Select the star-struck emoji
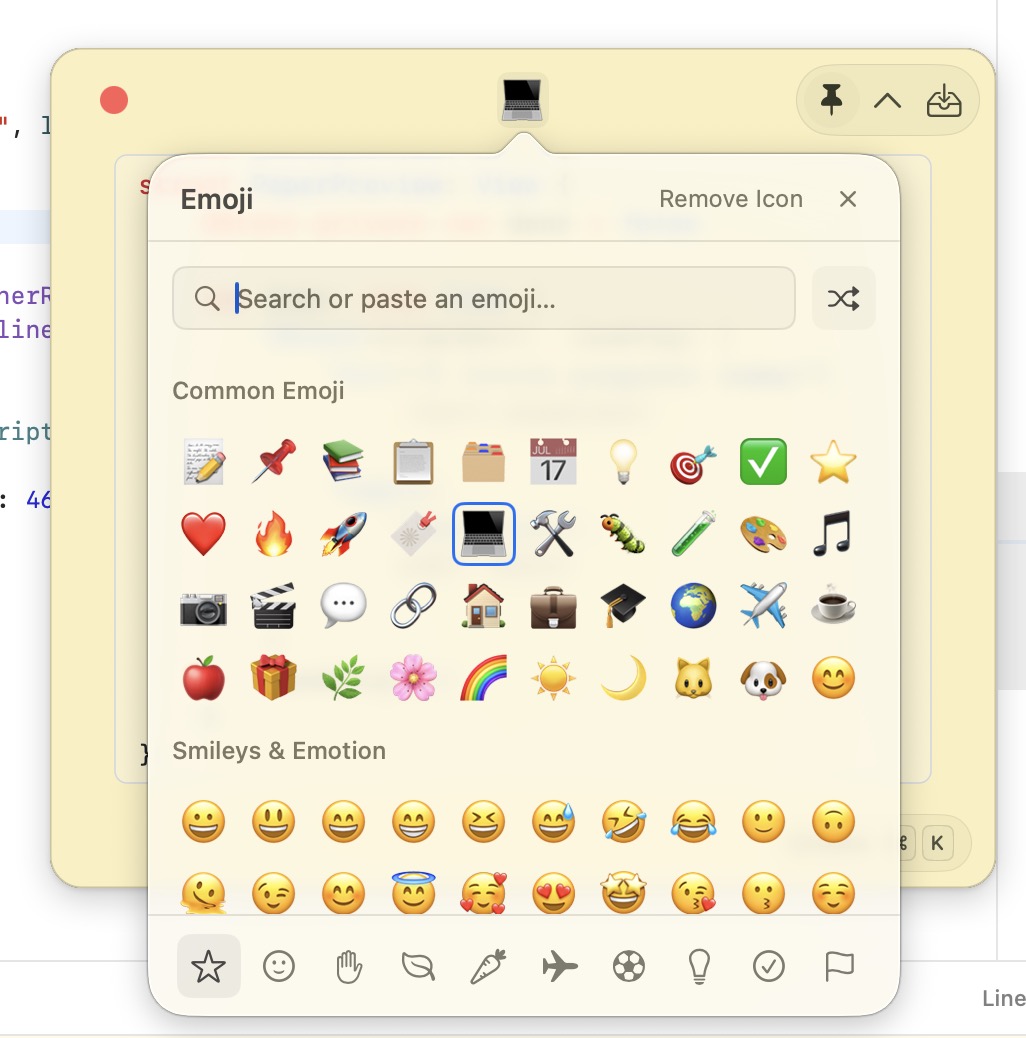The height and width of the screenshot is (1038, 1026). 624,892
